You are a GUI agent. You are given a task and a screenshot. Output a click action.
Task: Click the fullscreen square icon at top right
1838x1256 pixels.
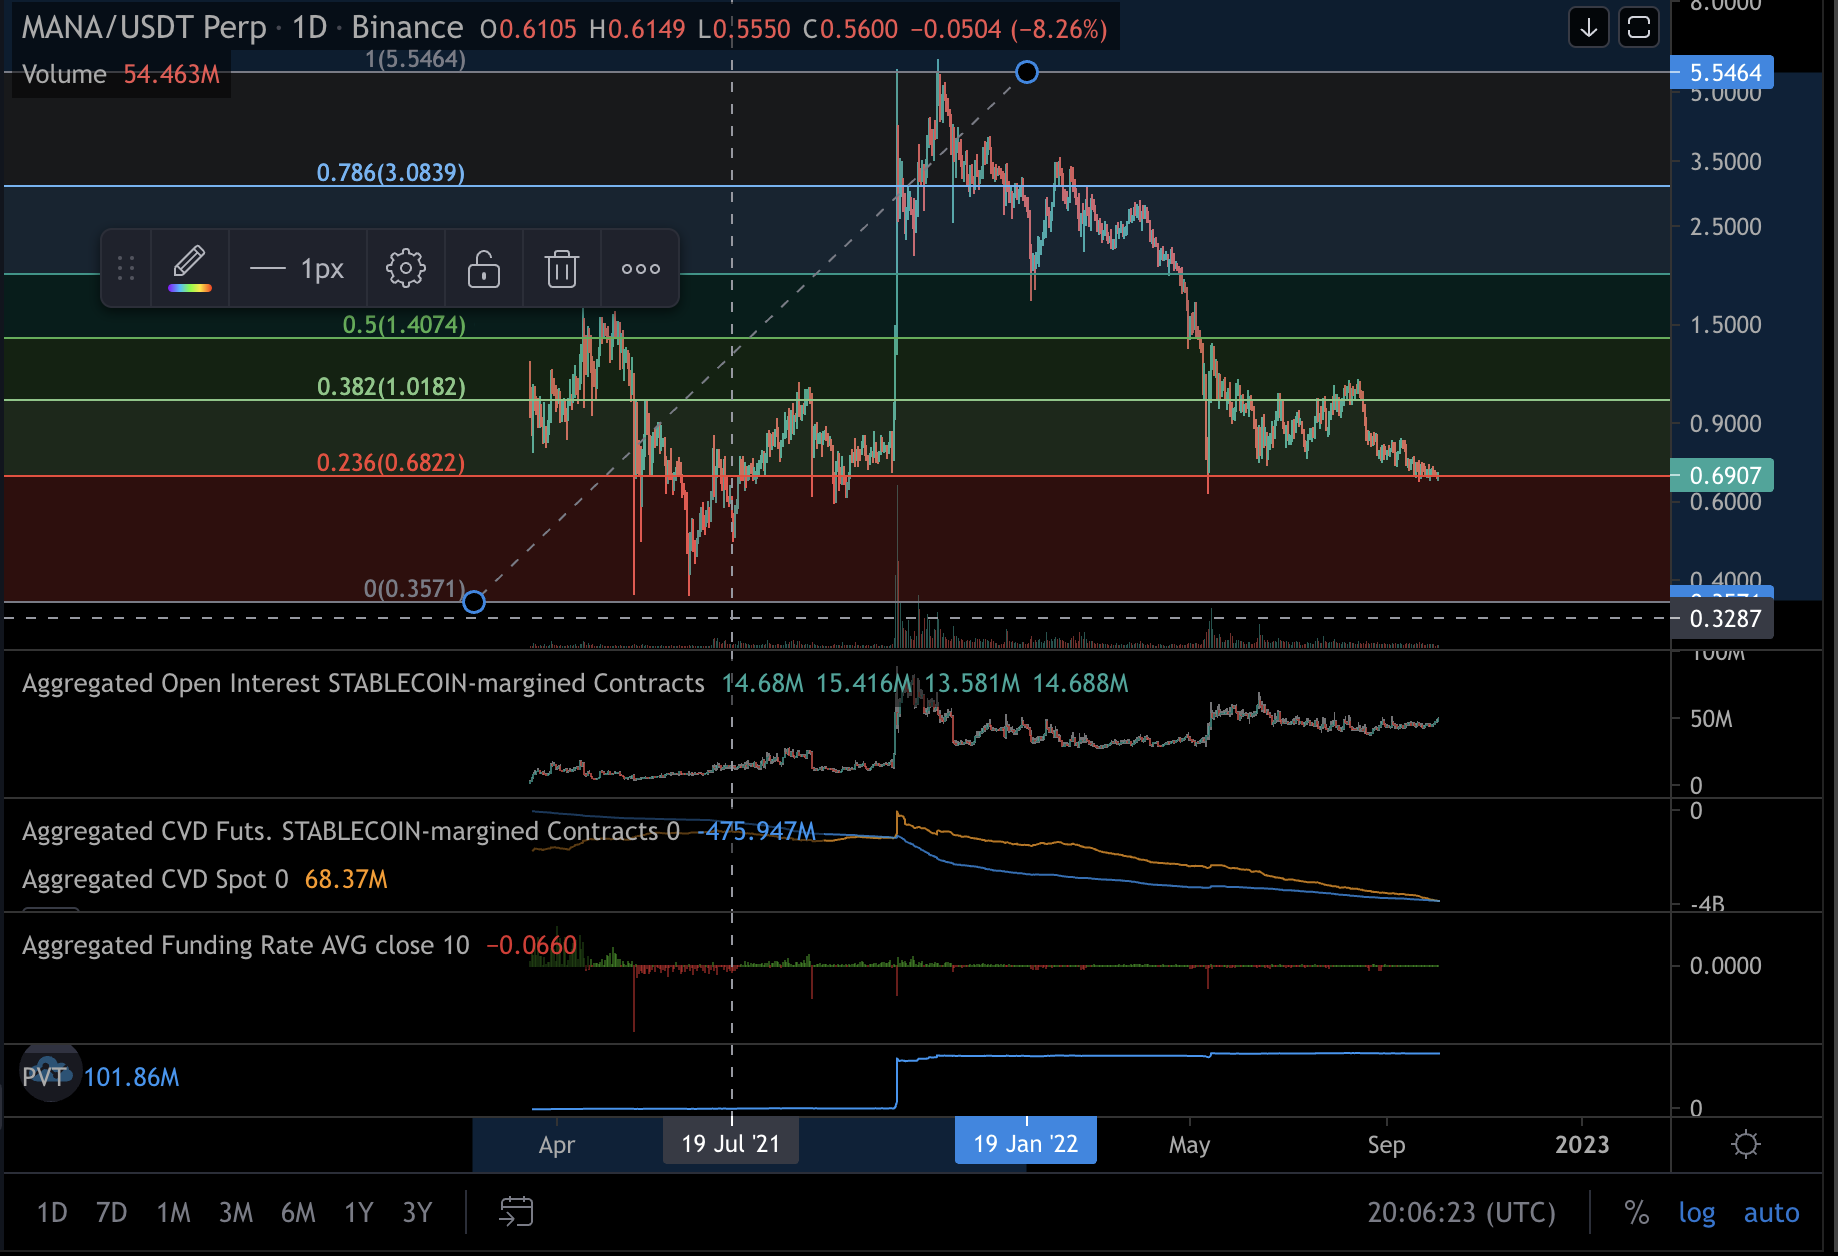click(x=1639, y=28)
